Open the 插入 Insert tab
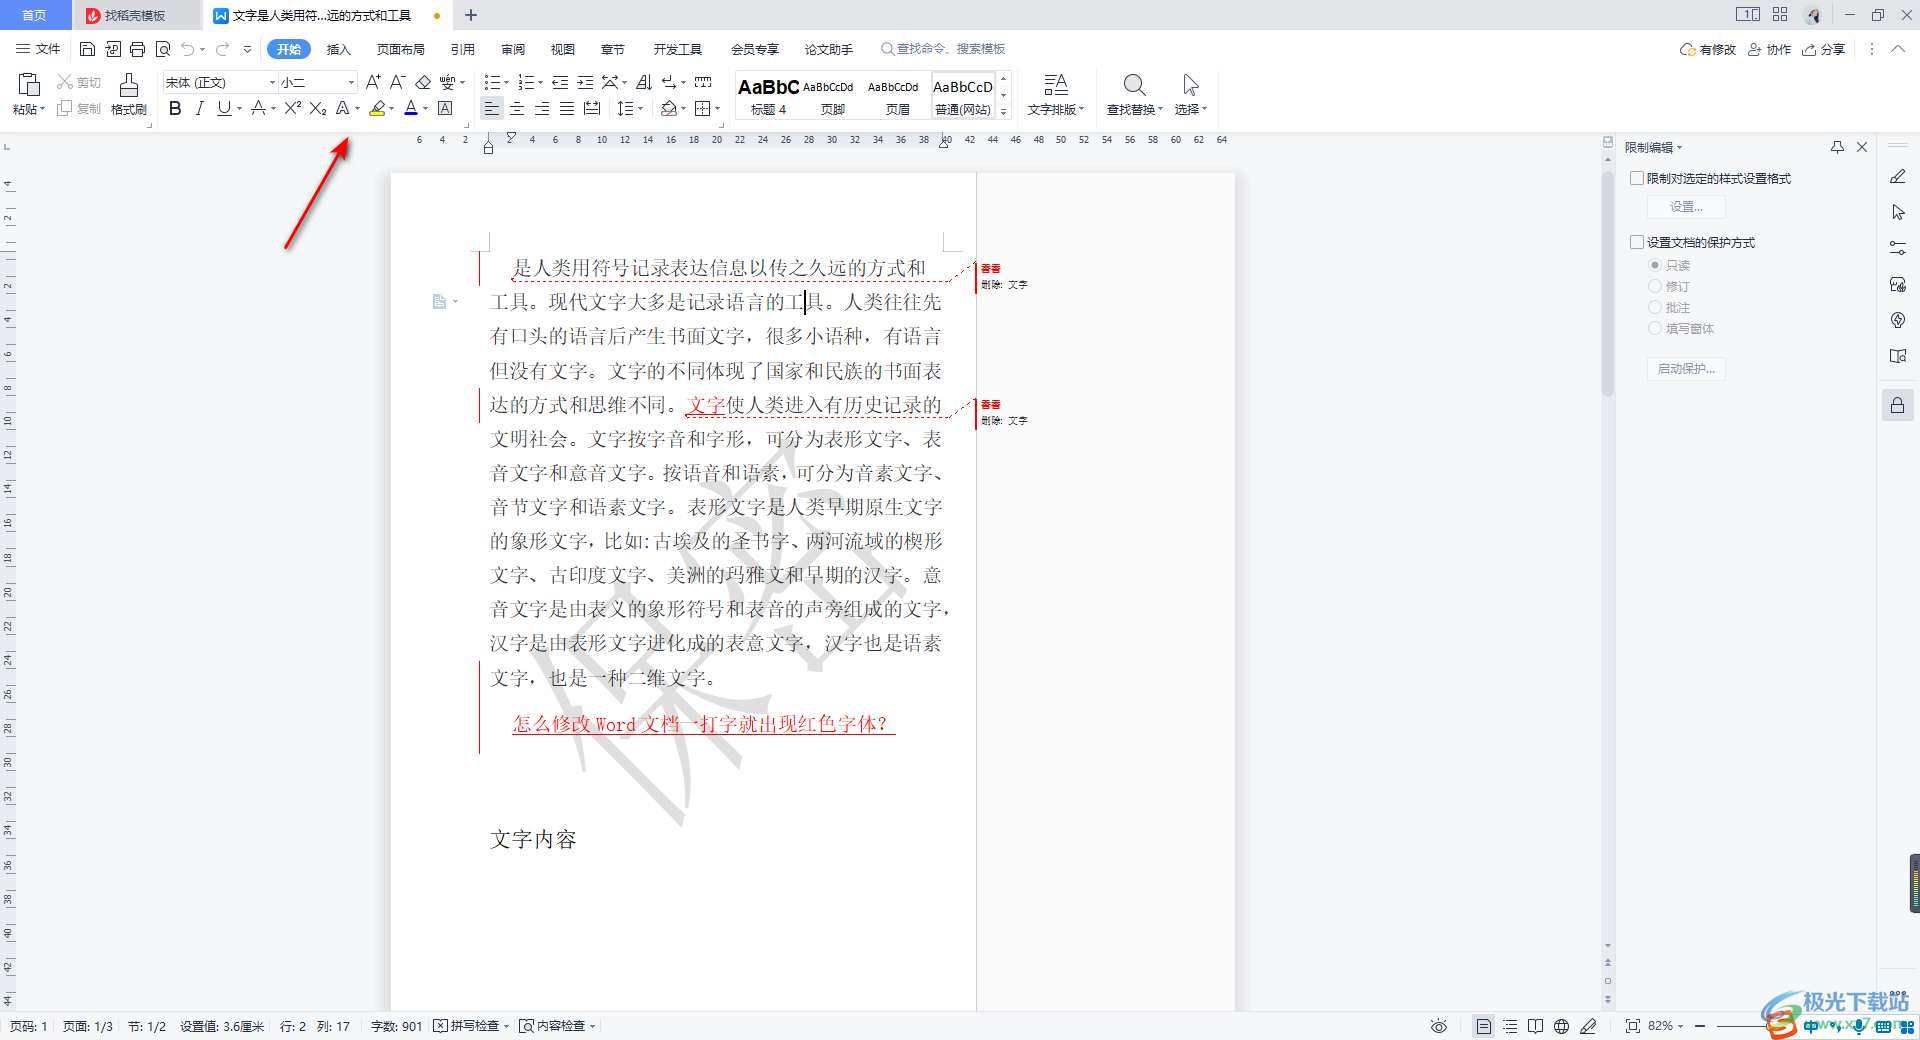 pos(339,49)
